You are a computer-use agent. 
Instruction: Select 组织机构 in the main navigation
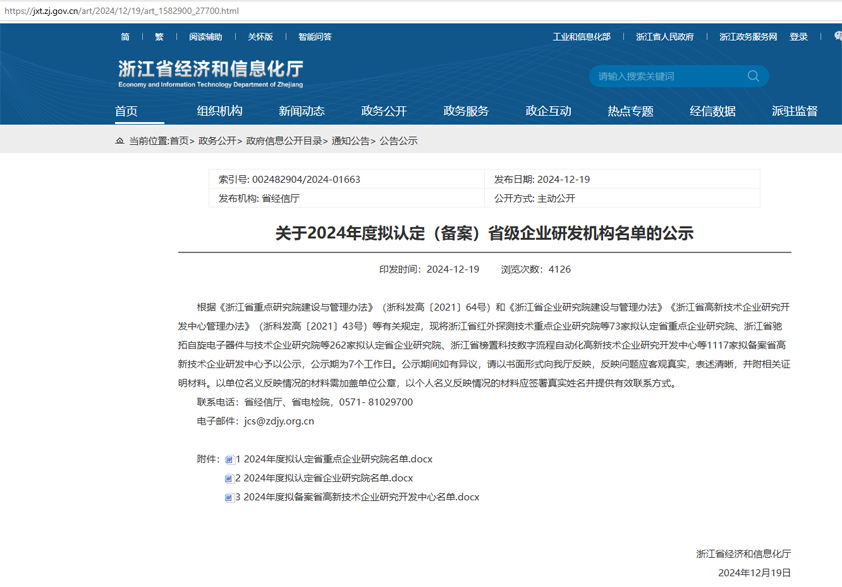click(219, 111)
